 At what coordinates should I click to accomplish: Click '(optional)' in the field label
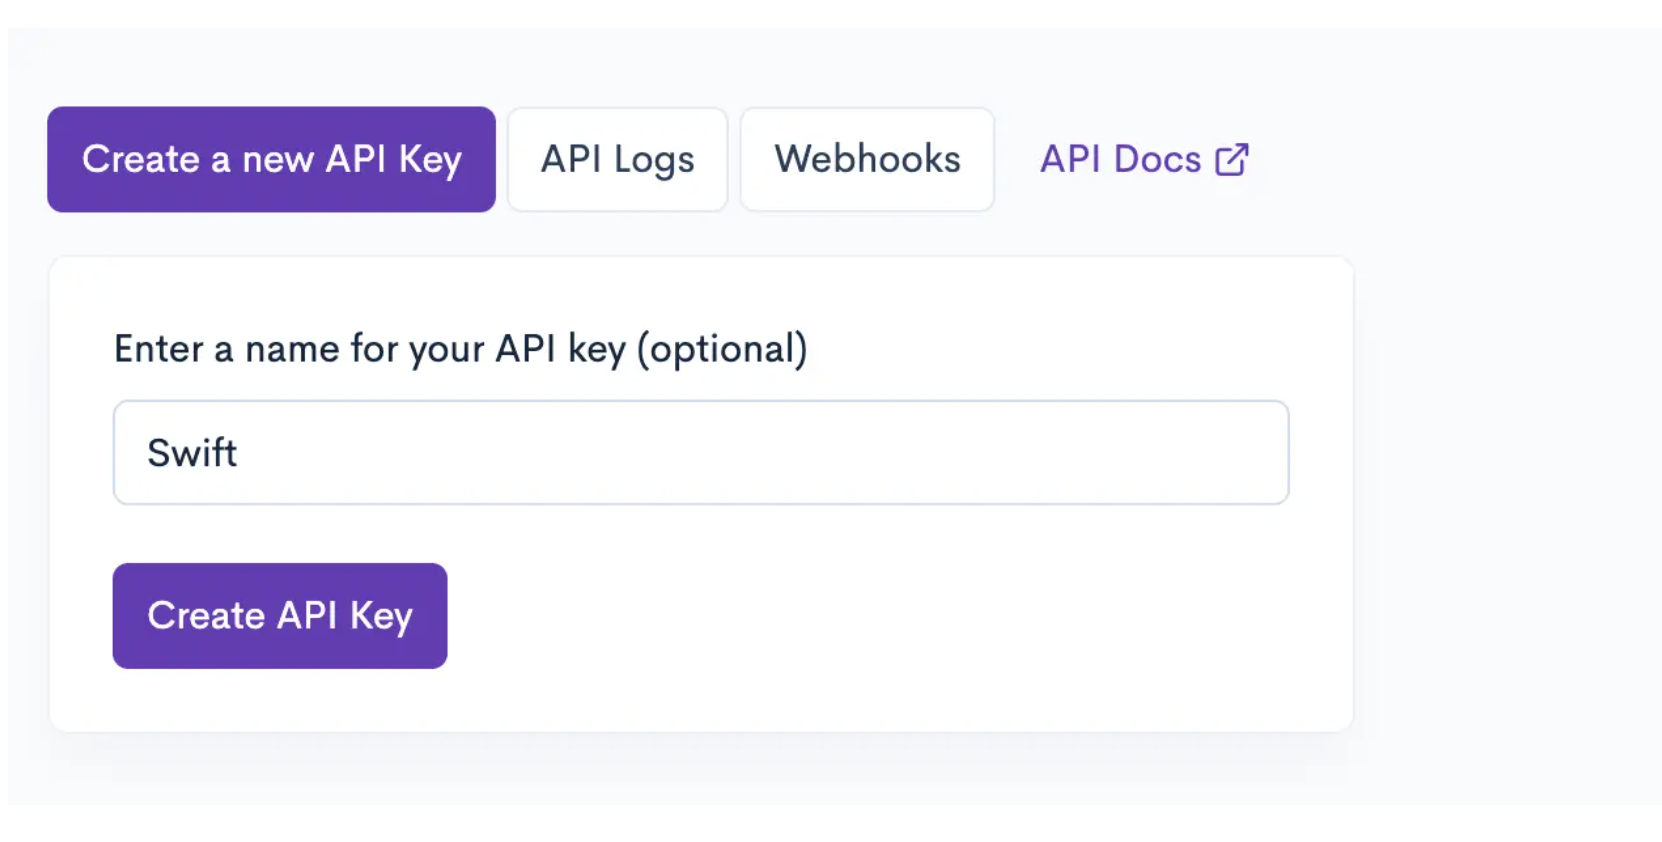coord(722,349)
